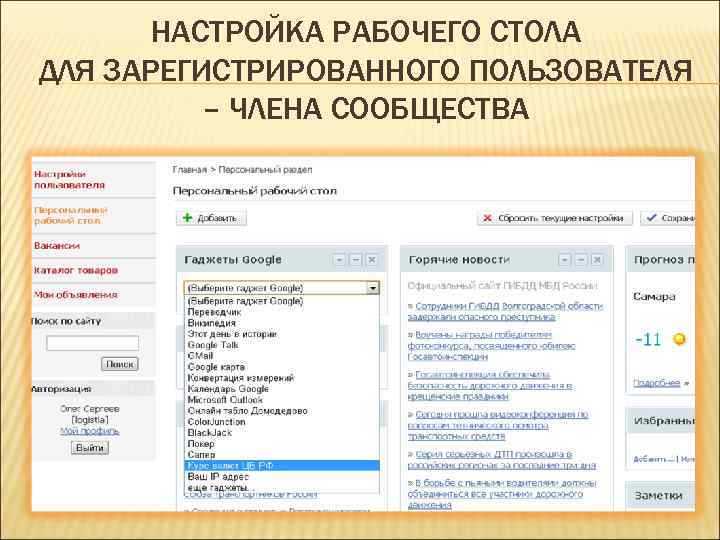This screenshot has width=720, height=540.
Task: Open news about Сотрудники ГИБДД Волгоградской области
Action: coord(505,311)
